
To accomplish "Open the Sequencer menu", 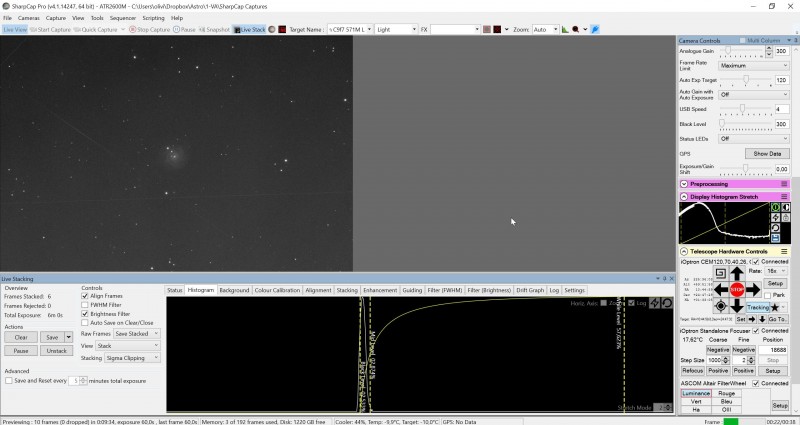I will 123,18.
